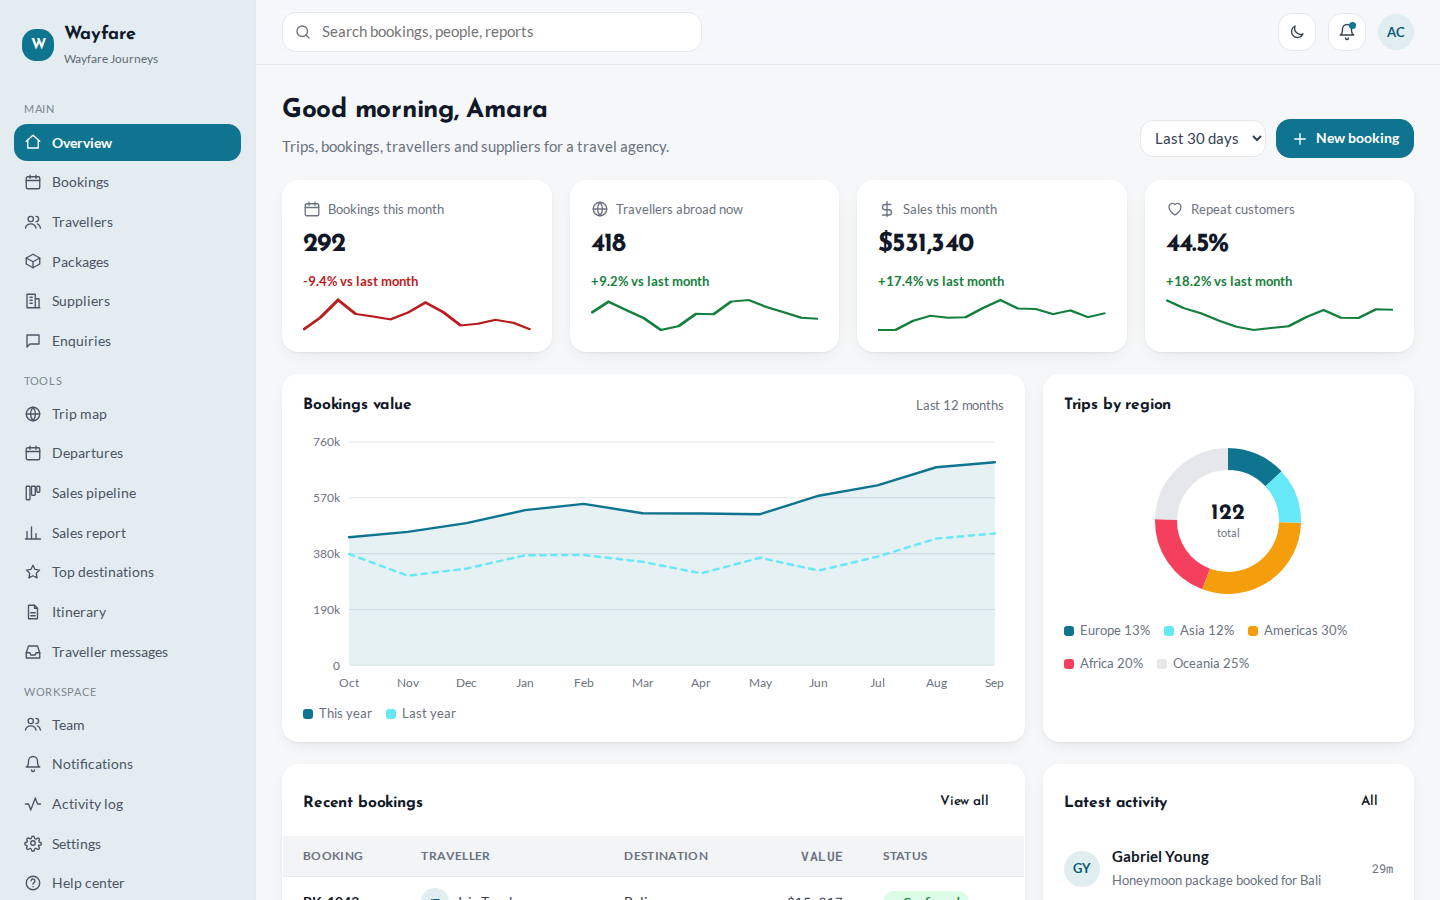Open Departures calendar icon in sidebar

click(x=33, y=453)
